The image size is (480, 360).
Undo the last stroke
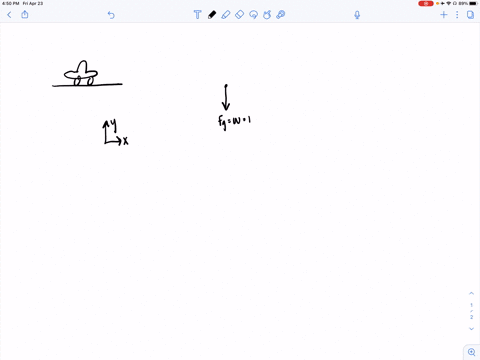point(111,15)
